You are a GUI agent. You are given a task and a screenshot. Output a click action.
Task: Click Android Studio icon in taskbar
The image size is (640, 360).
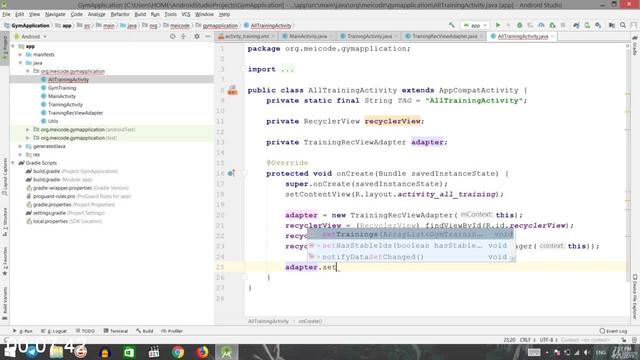tap(227, 352)
